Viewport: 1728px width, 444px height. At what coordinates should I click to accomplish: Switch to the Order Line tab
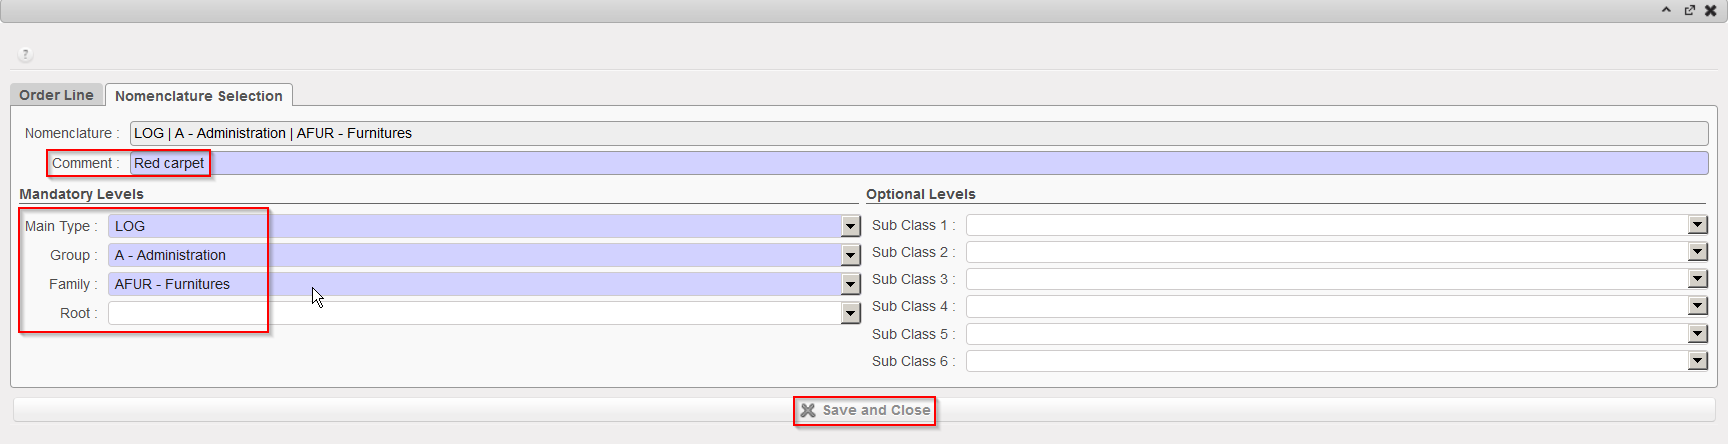pyautogui.click(x=56, y=95)
